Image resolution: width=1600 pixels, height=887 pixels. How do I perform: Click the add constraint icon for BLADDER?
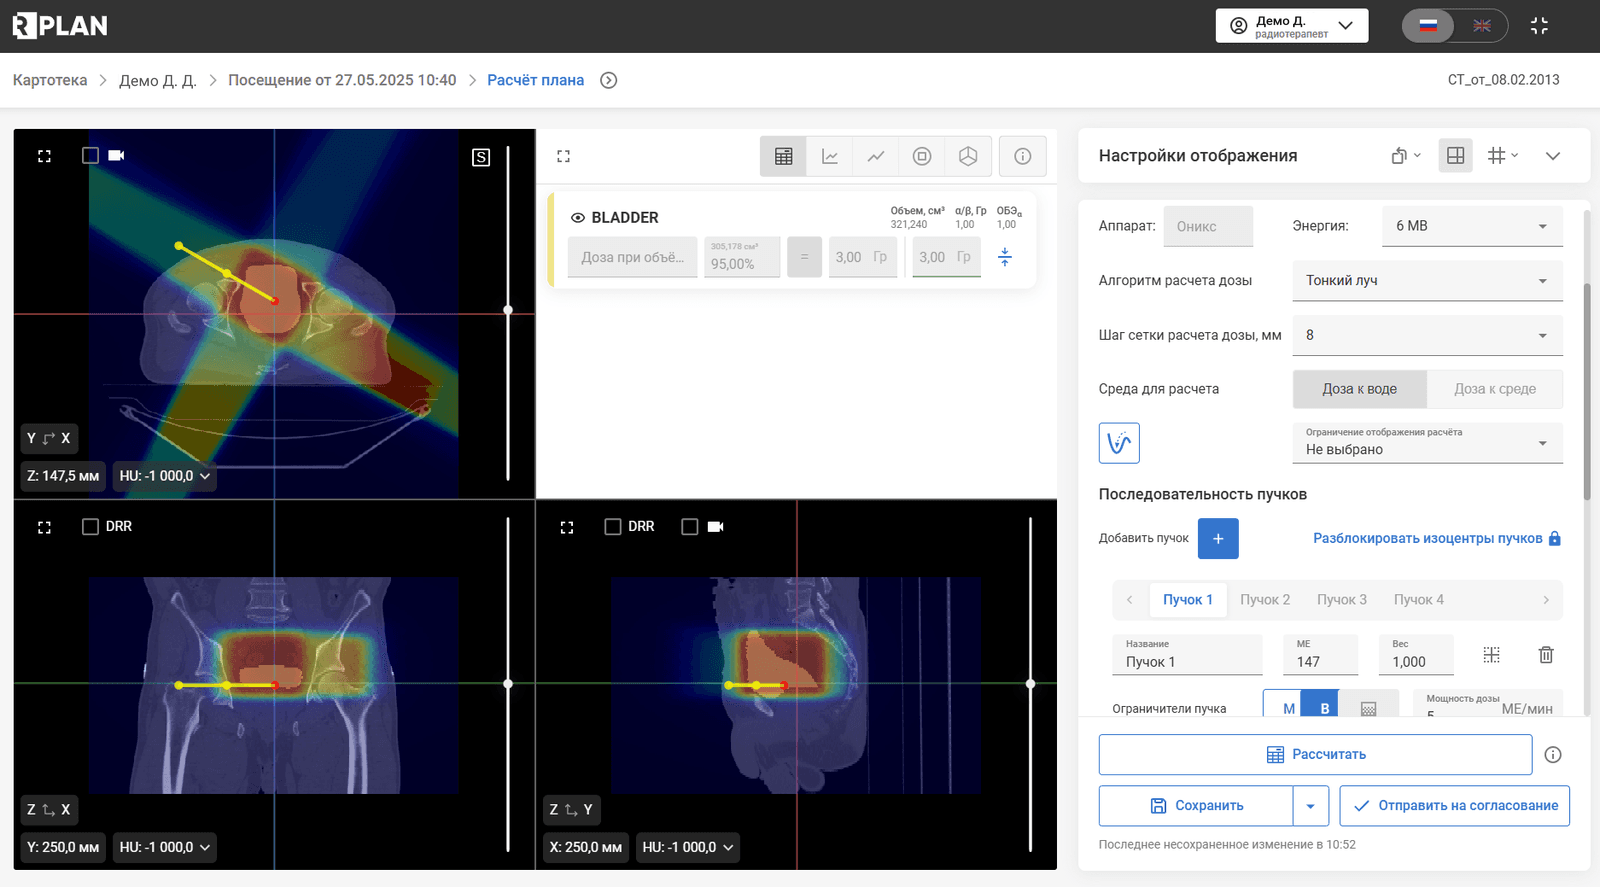click(x=1005, y=257)
